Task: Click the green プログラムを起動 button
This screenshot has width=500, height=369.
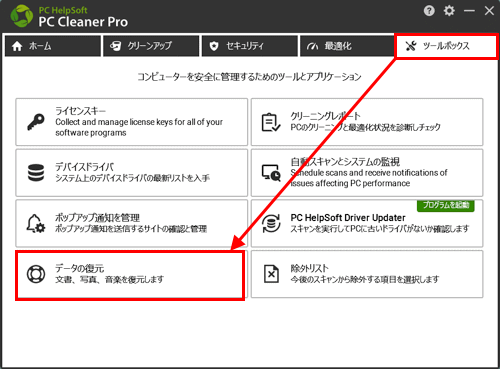Action: (x=446, y=205)
